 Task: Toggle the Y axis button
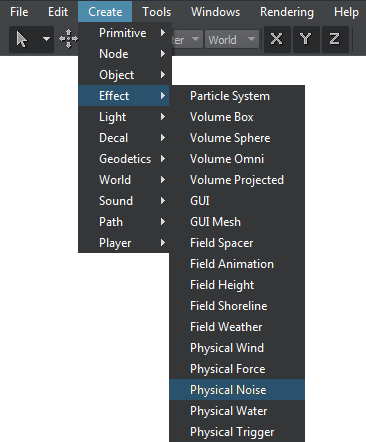[x=306, y=39]
